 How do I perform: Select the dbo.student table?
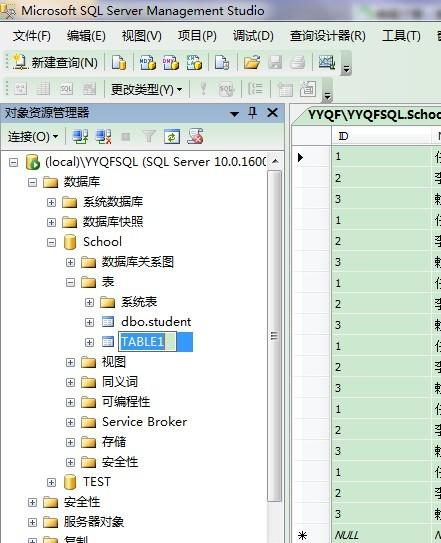tap(156, 322)
